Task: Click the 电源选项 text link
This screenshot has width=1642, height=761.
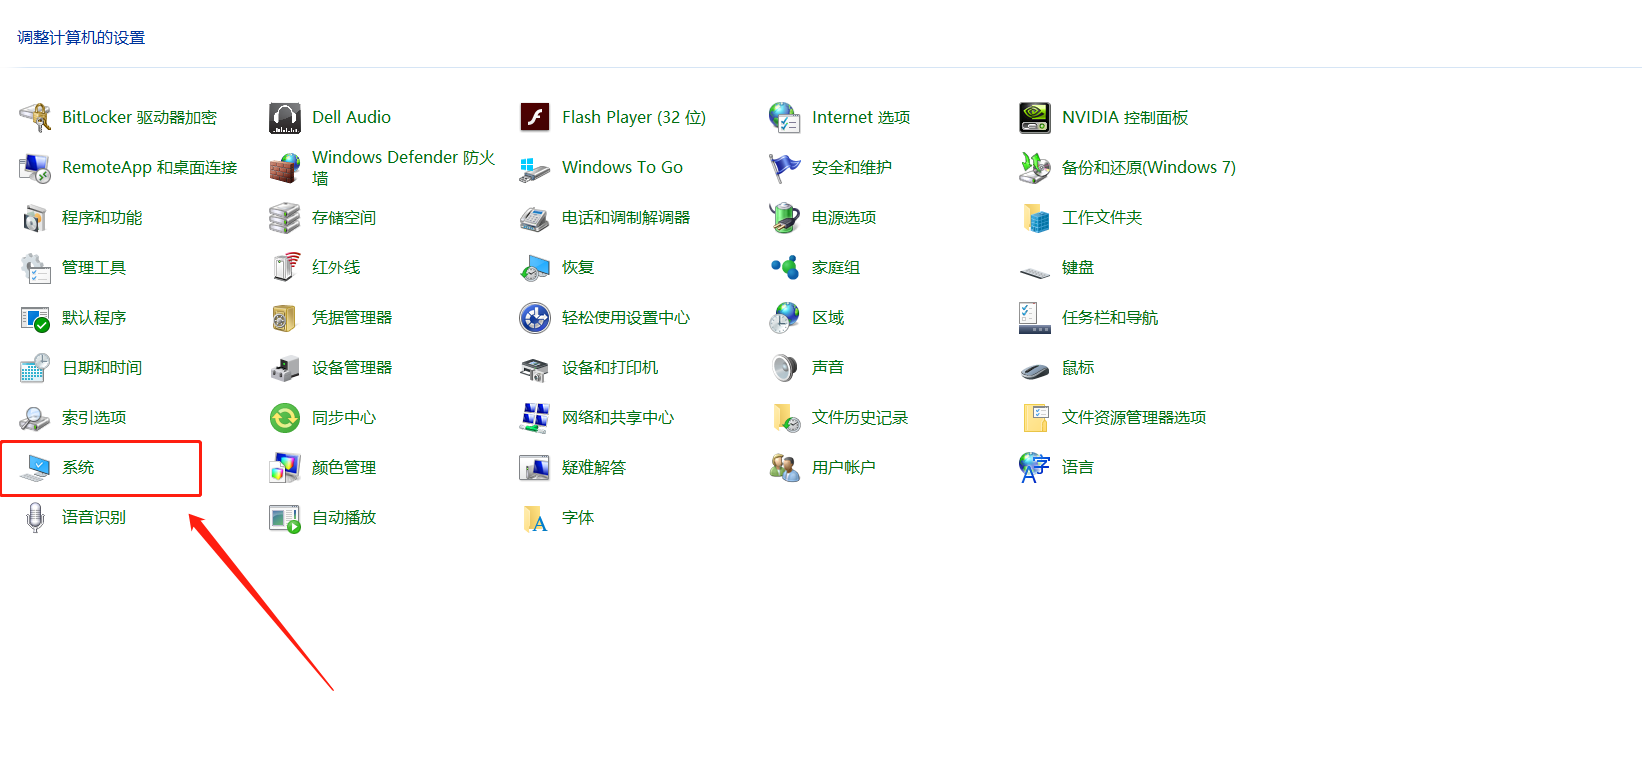Action: point(843,218)
